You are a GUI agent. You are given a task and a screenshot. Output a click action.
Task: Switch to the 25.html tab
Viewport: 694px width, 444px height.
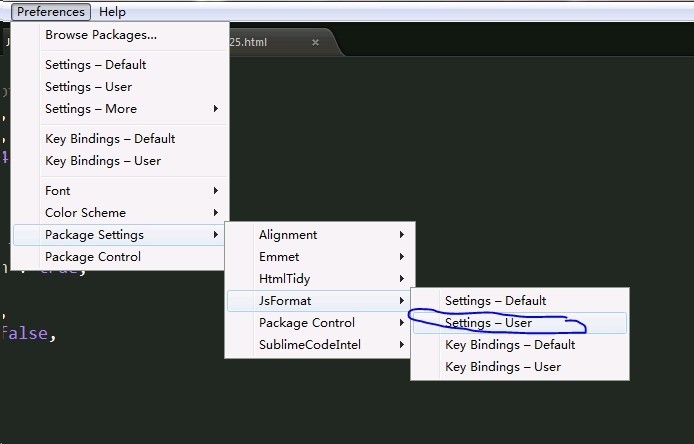point(283,42)
